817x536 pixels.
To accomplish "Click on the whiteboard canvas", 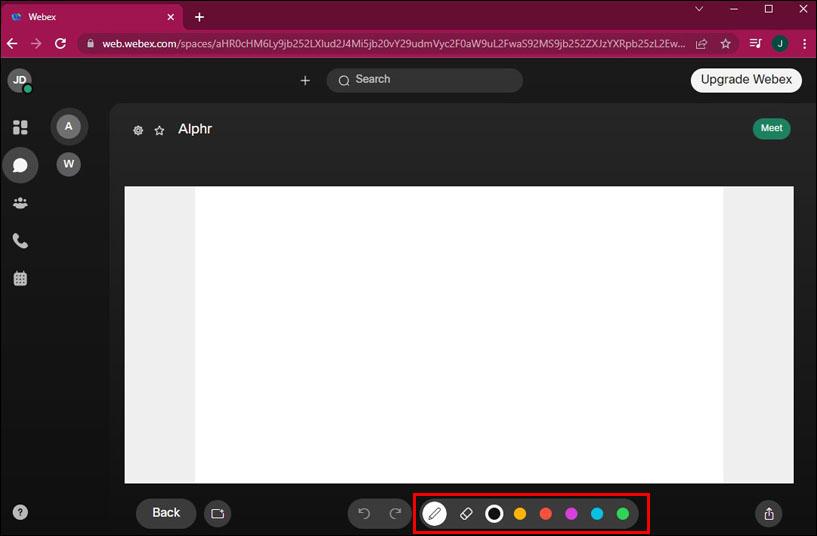I will point(459,334).
